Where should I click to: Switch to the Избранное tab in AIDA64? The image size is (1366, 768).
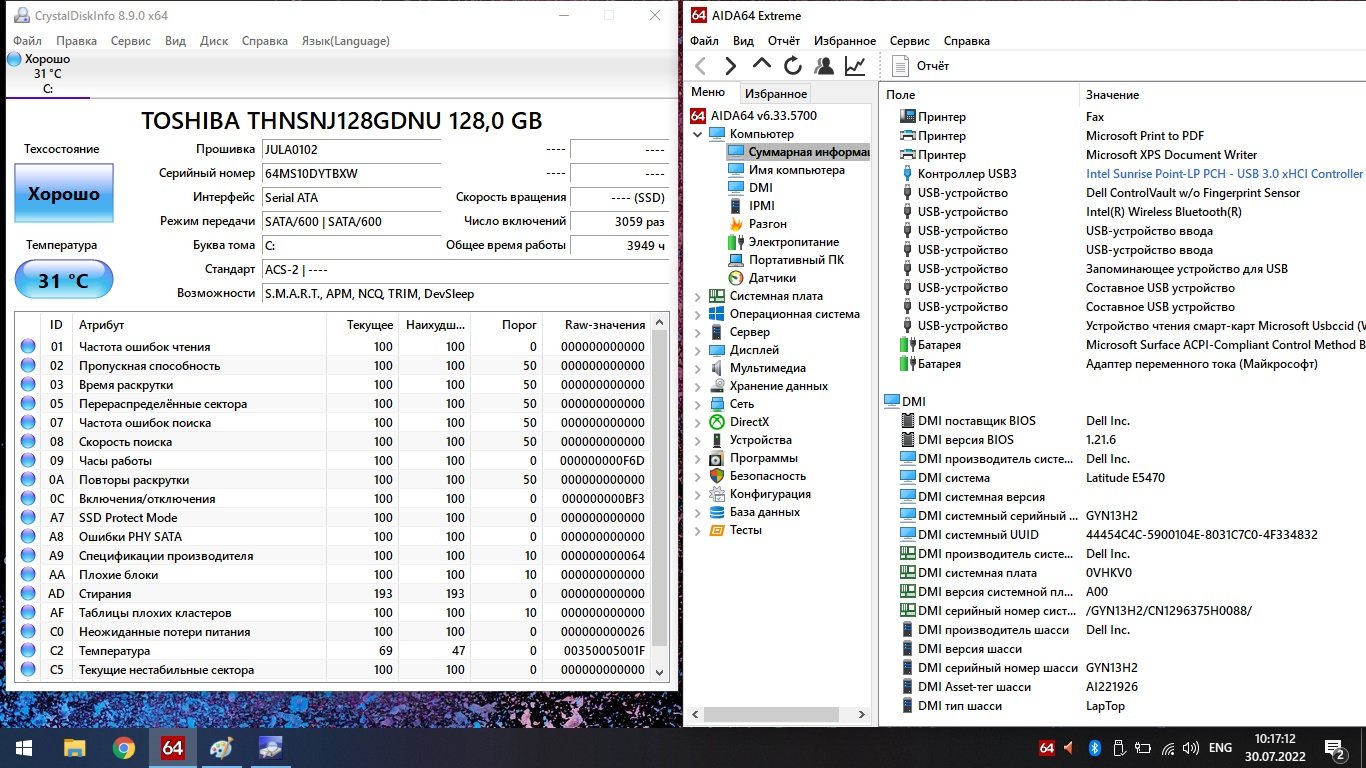point(776,93)
